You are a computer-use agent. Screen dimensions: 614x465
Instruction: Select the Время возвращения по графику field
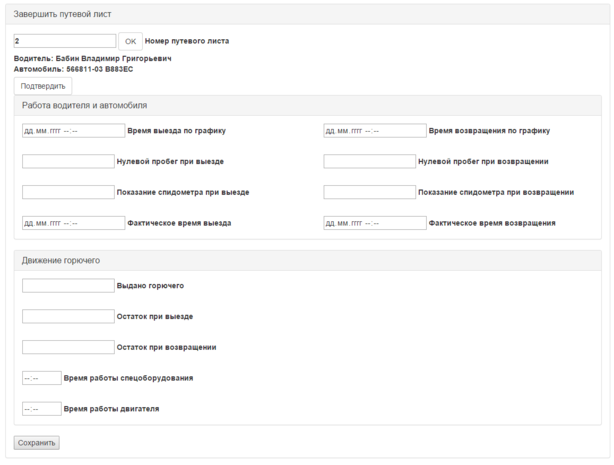[x=375, y=130]
